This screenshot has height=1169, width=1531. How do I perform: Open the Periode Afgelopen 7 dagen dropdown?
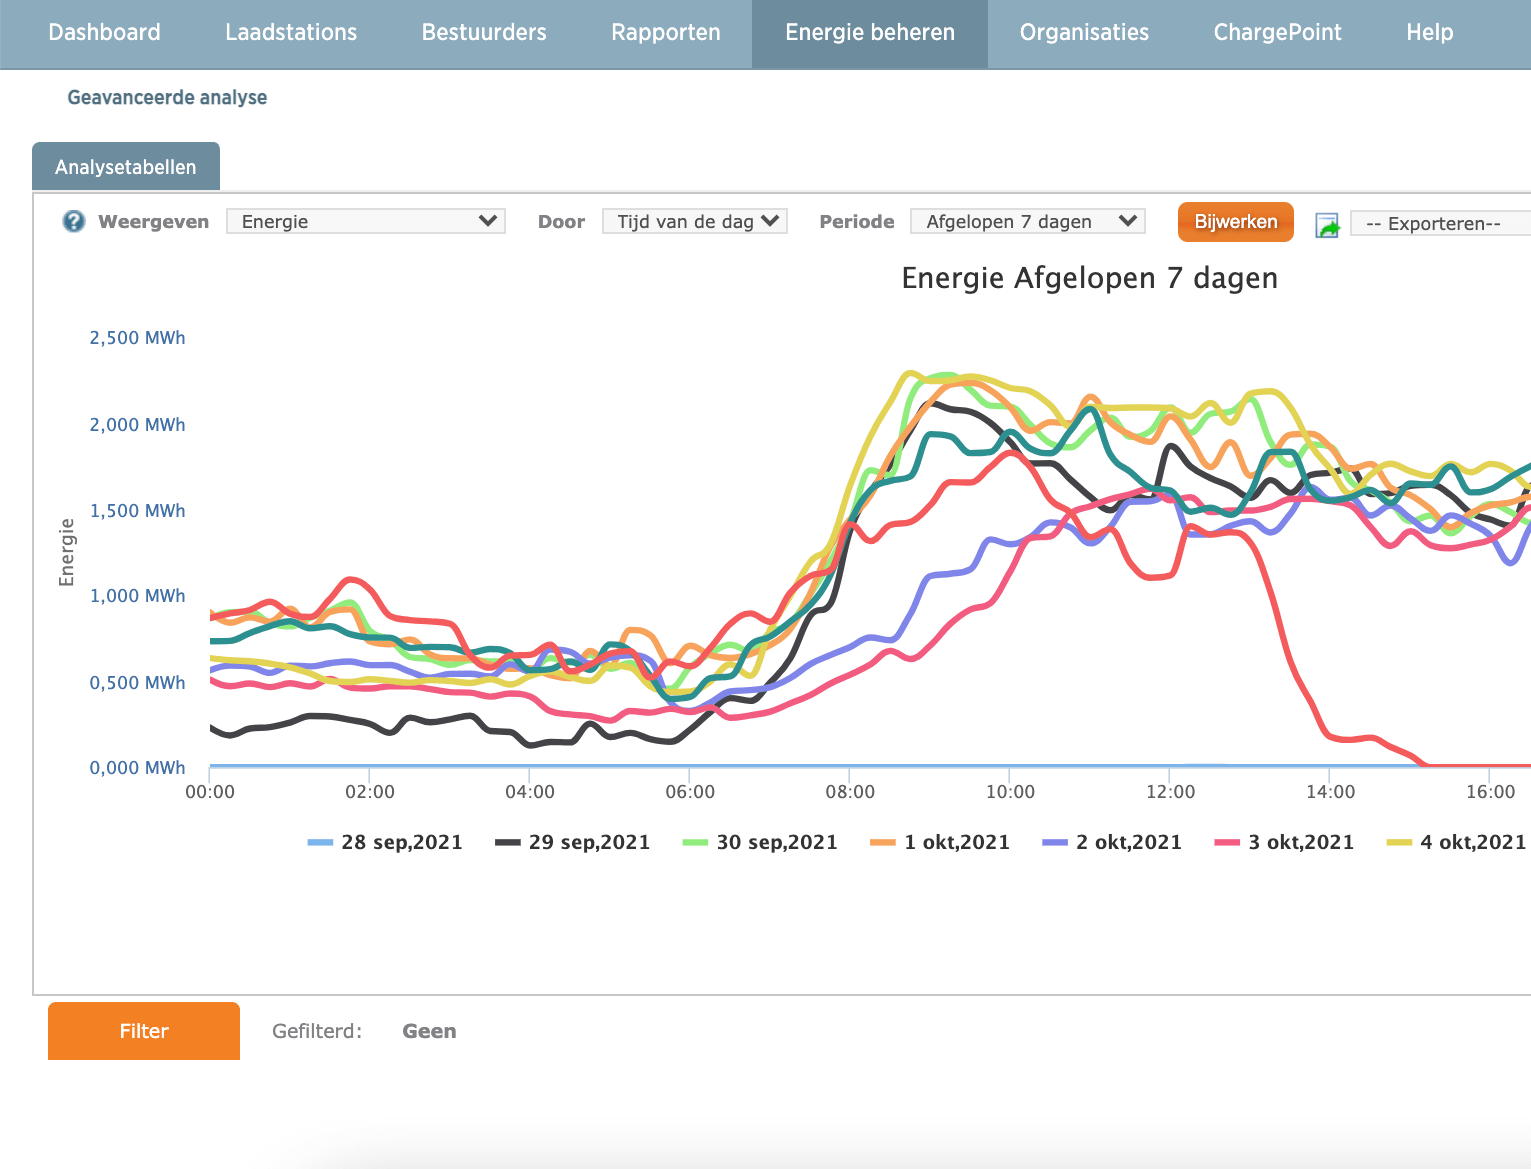(1028, 221)
